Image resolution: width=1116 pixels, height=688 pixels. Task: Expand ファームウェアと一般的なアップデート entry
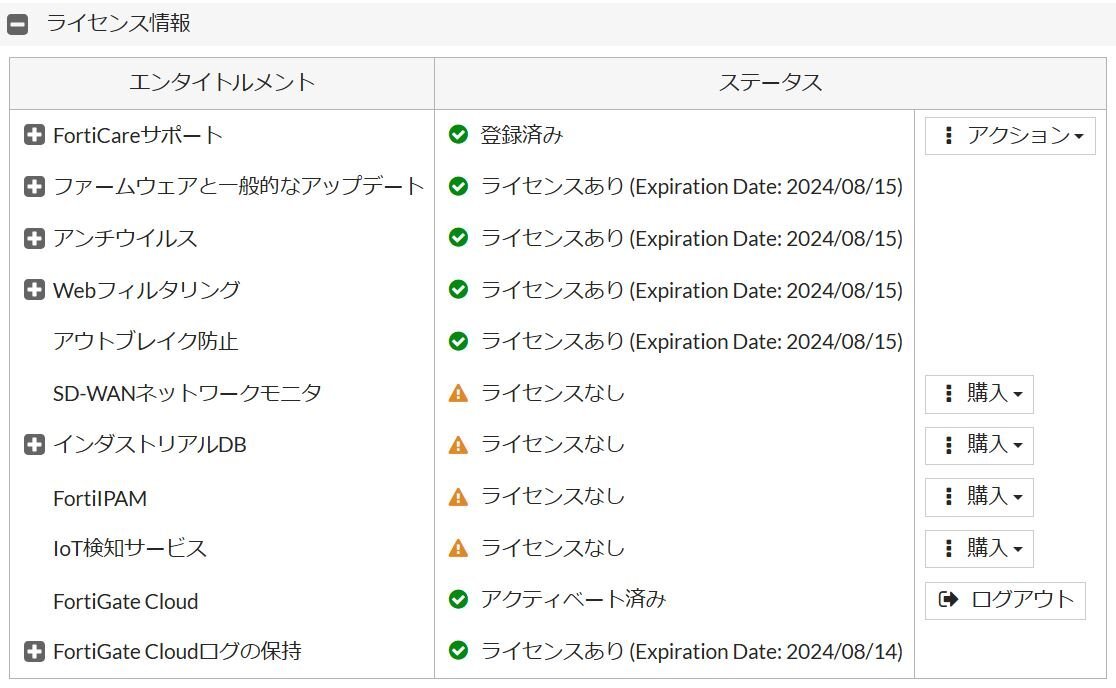(34, 187)
